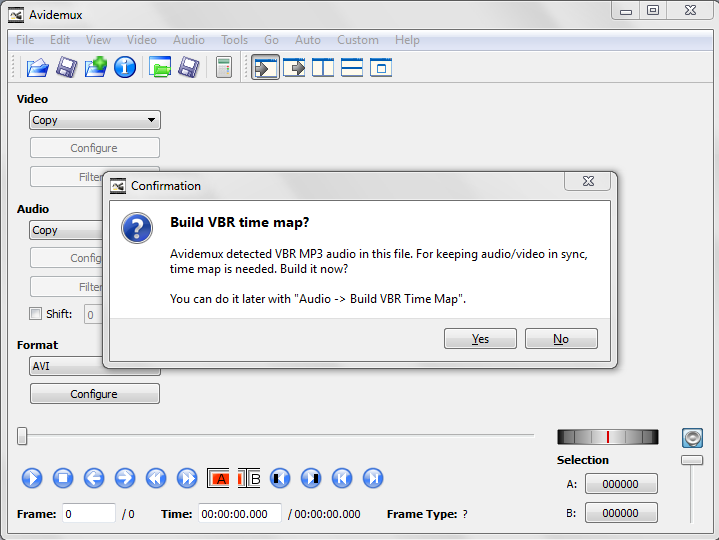Viewport: 719px width, 540px height.
Task: Seek to previous black frame
Action: point(280,478)
